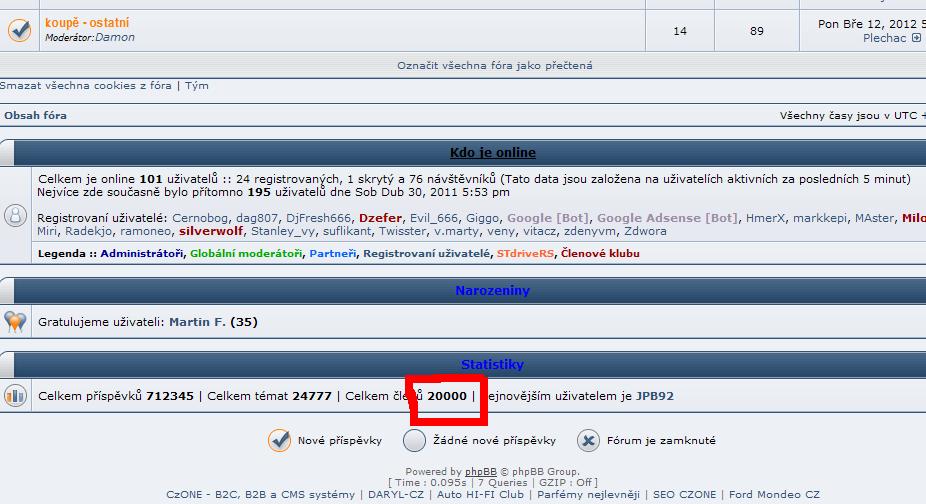The image size is (926, 504).
Task: Mark all forums read via Označit všechna fóra
Action: [494, 66]
